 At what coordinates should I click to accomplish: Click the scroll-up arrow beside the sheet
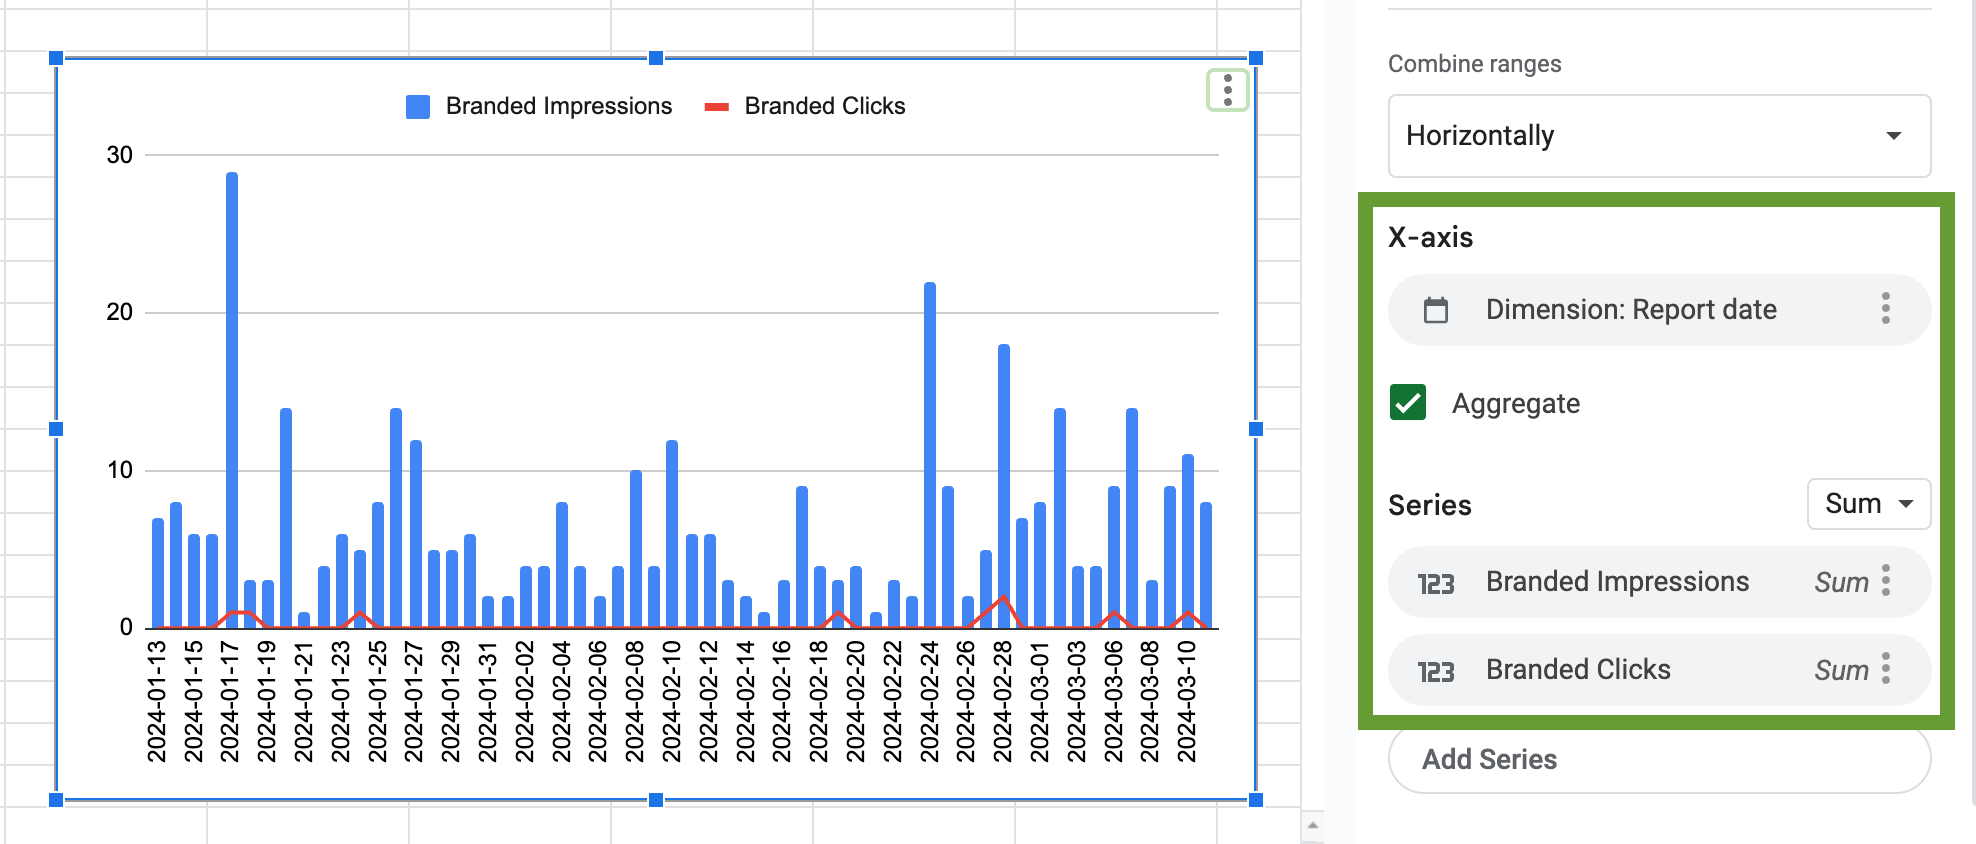point(1313,826)
